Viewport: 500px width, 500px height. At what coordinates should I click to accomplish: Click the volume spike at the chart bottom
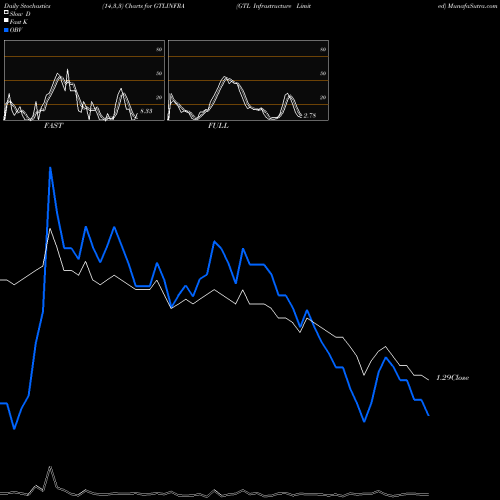(x=50, y=468)
